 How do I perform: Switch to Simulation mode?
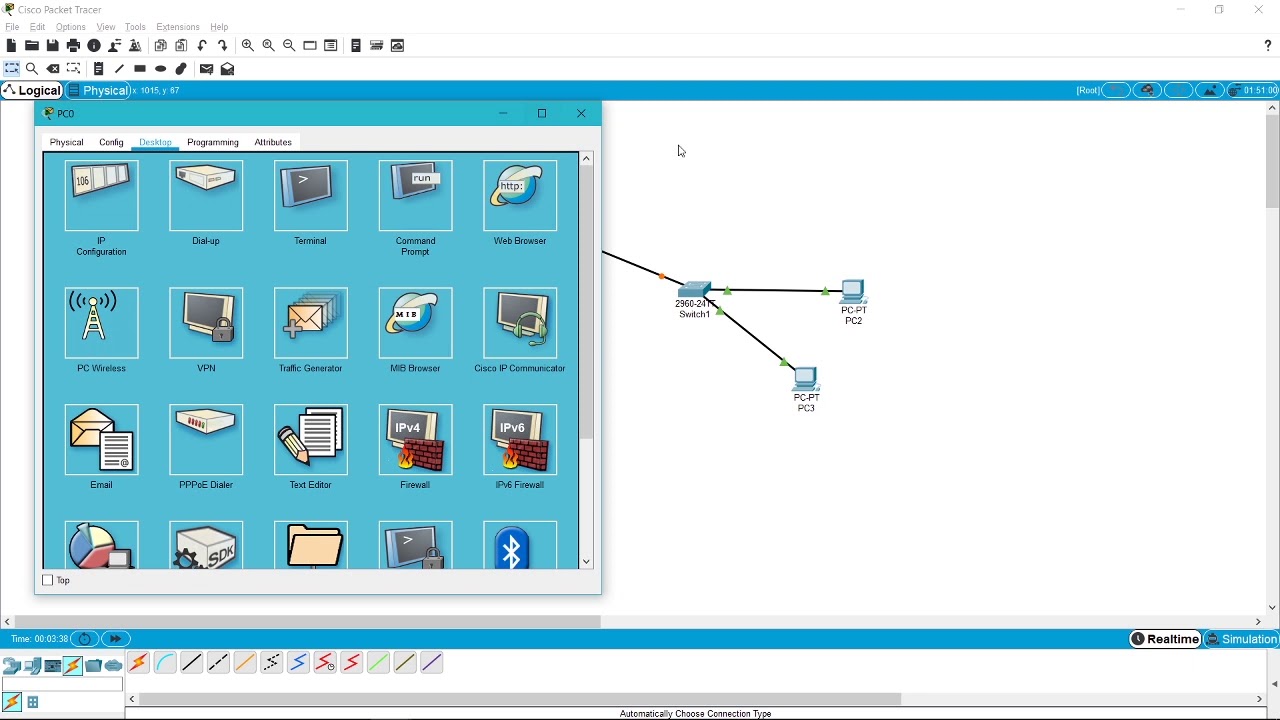click(1241, 640)
